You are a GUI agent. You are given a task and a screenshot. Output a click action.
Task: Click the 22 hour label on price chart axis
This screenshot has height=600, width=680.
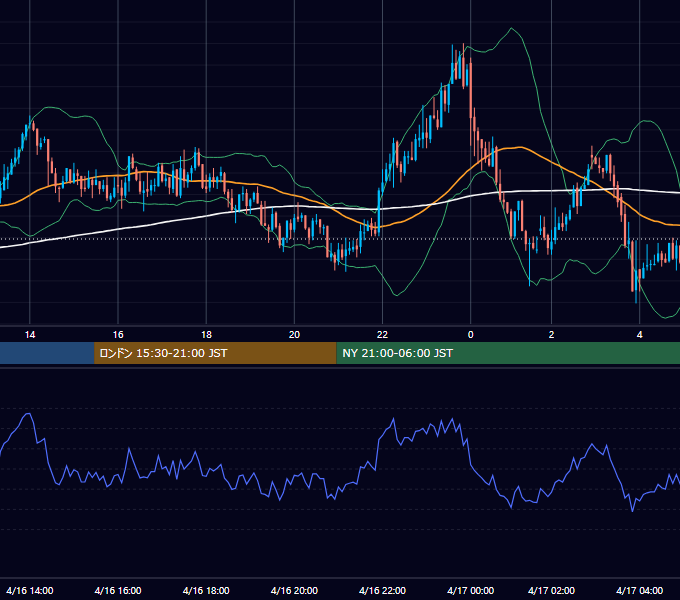click(382, 335)
